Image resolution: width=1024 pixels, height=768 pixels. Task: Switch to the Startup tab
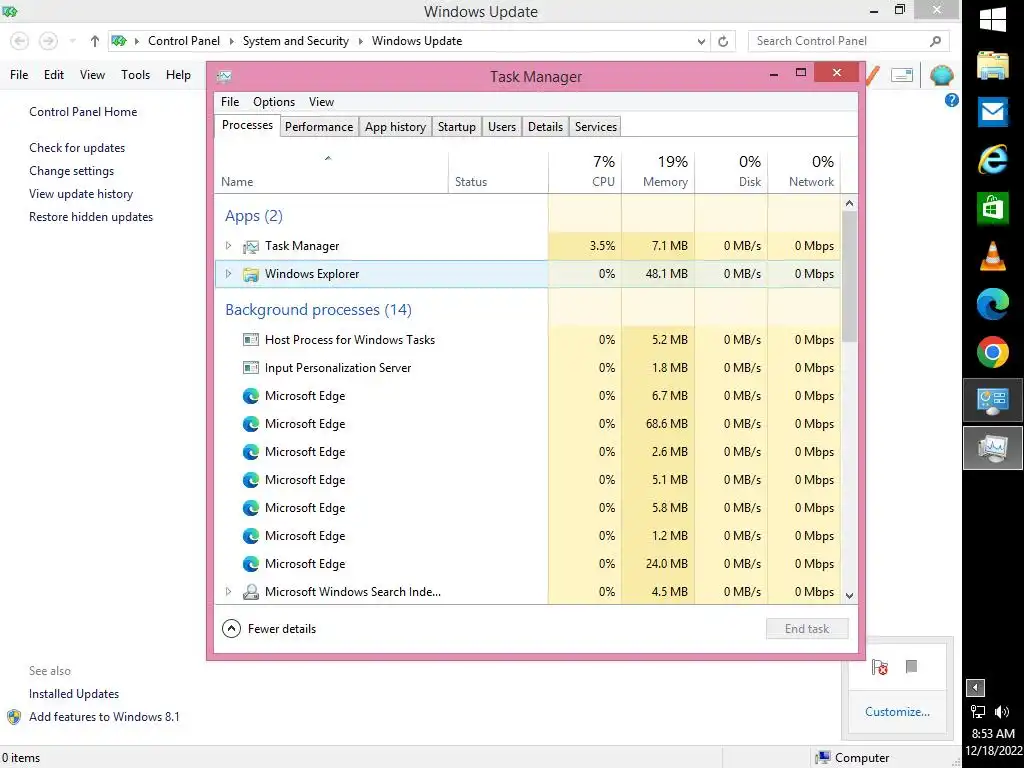point(456,127)
